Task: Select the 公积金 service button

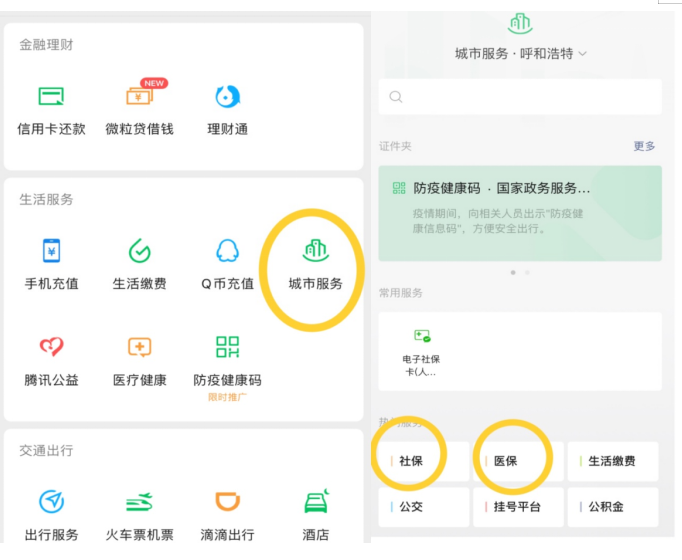Action: click(612, 507)
